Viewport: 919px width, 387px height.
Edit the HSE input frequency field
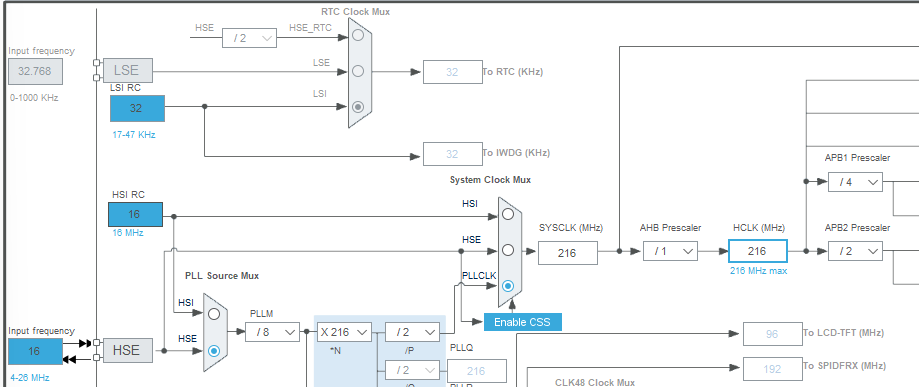[x=35, y=351]
